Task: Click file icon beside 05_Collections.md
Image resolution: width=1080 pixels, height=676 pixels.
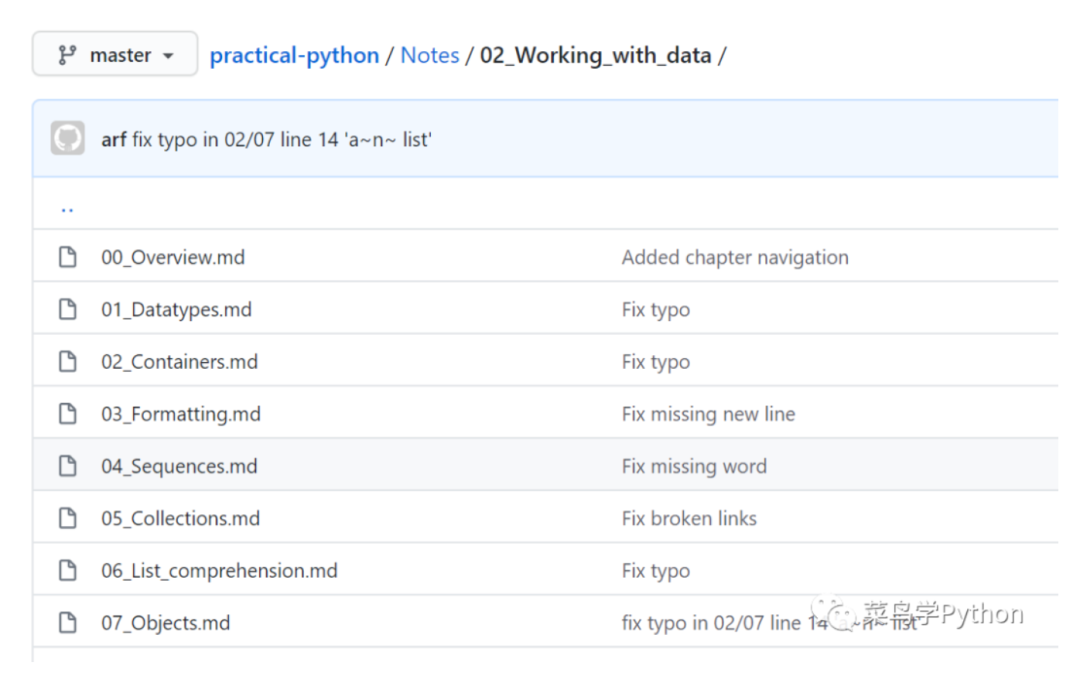Action: point(68,518)
